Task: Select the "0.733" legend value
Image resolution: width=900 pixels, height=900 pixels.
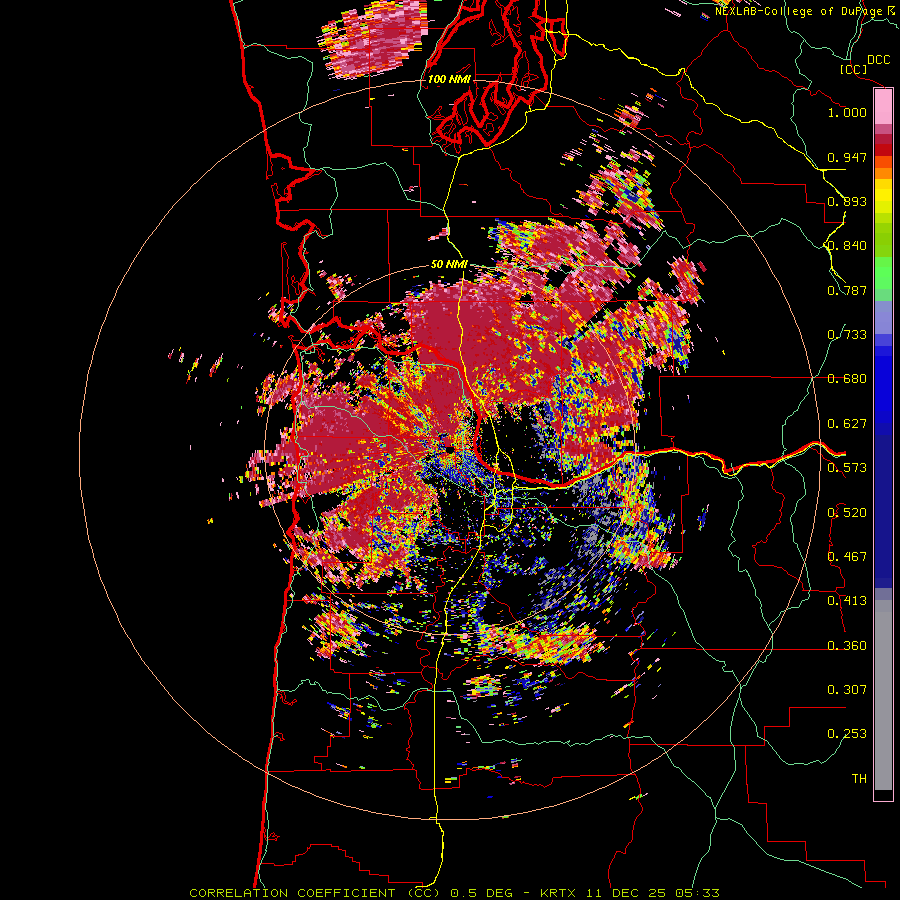Action: pyautogui.click(x=847, y=335)
